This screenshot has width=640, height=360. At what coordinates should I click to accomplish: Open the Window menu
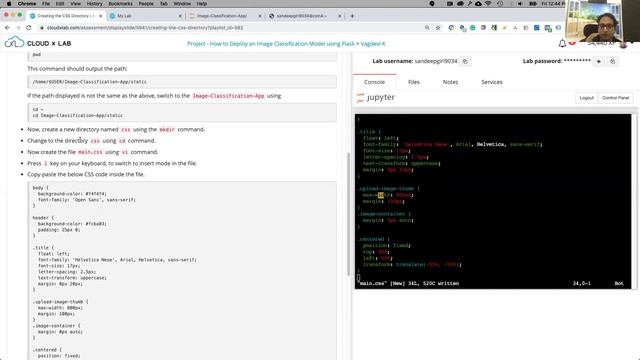click(x=182, y=4)
